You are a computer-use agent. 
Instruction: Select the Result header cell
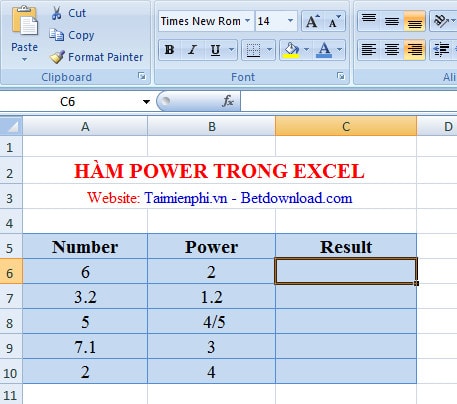(x=346, y=246)
